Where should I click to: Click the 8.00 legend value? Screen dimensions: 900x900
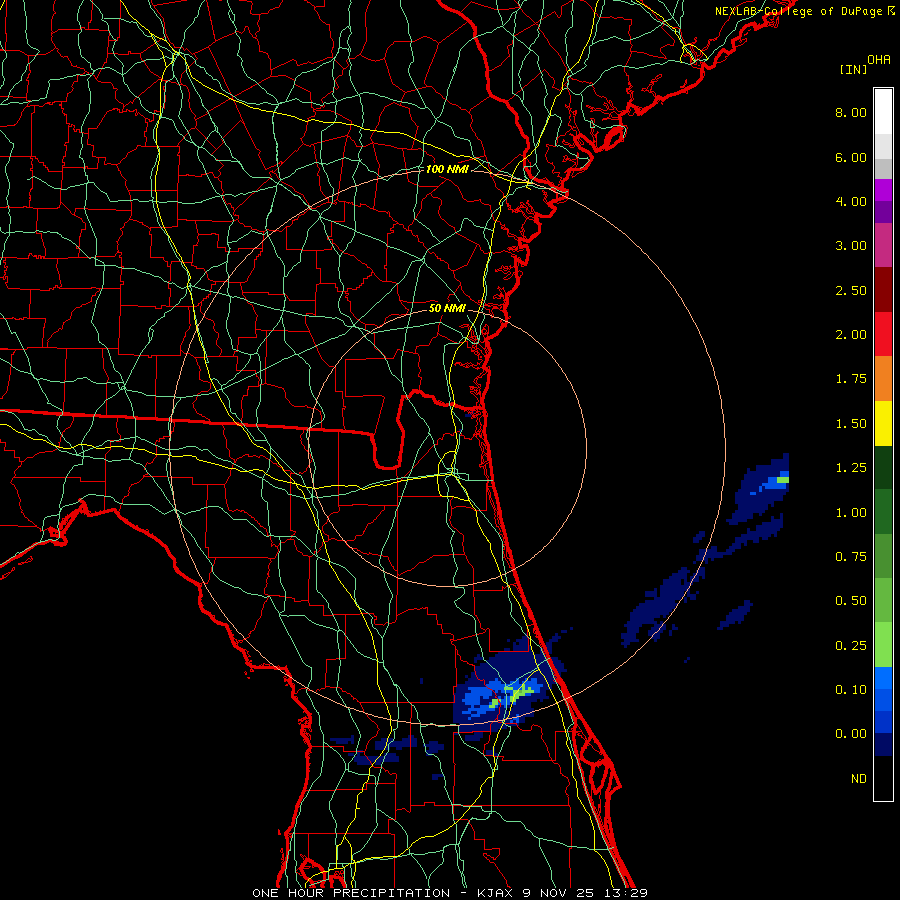(x=851, y=112)
